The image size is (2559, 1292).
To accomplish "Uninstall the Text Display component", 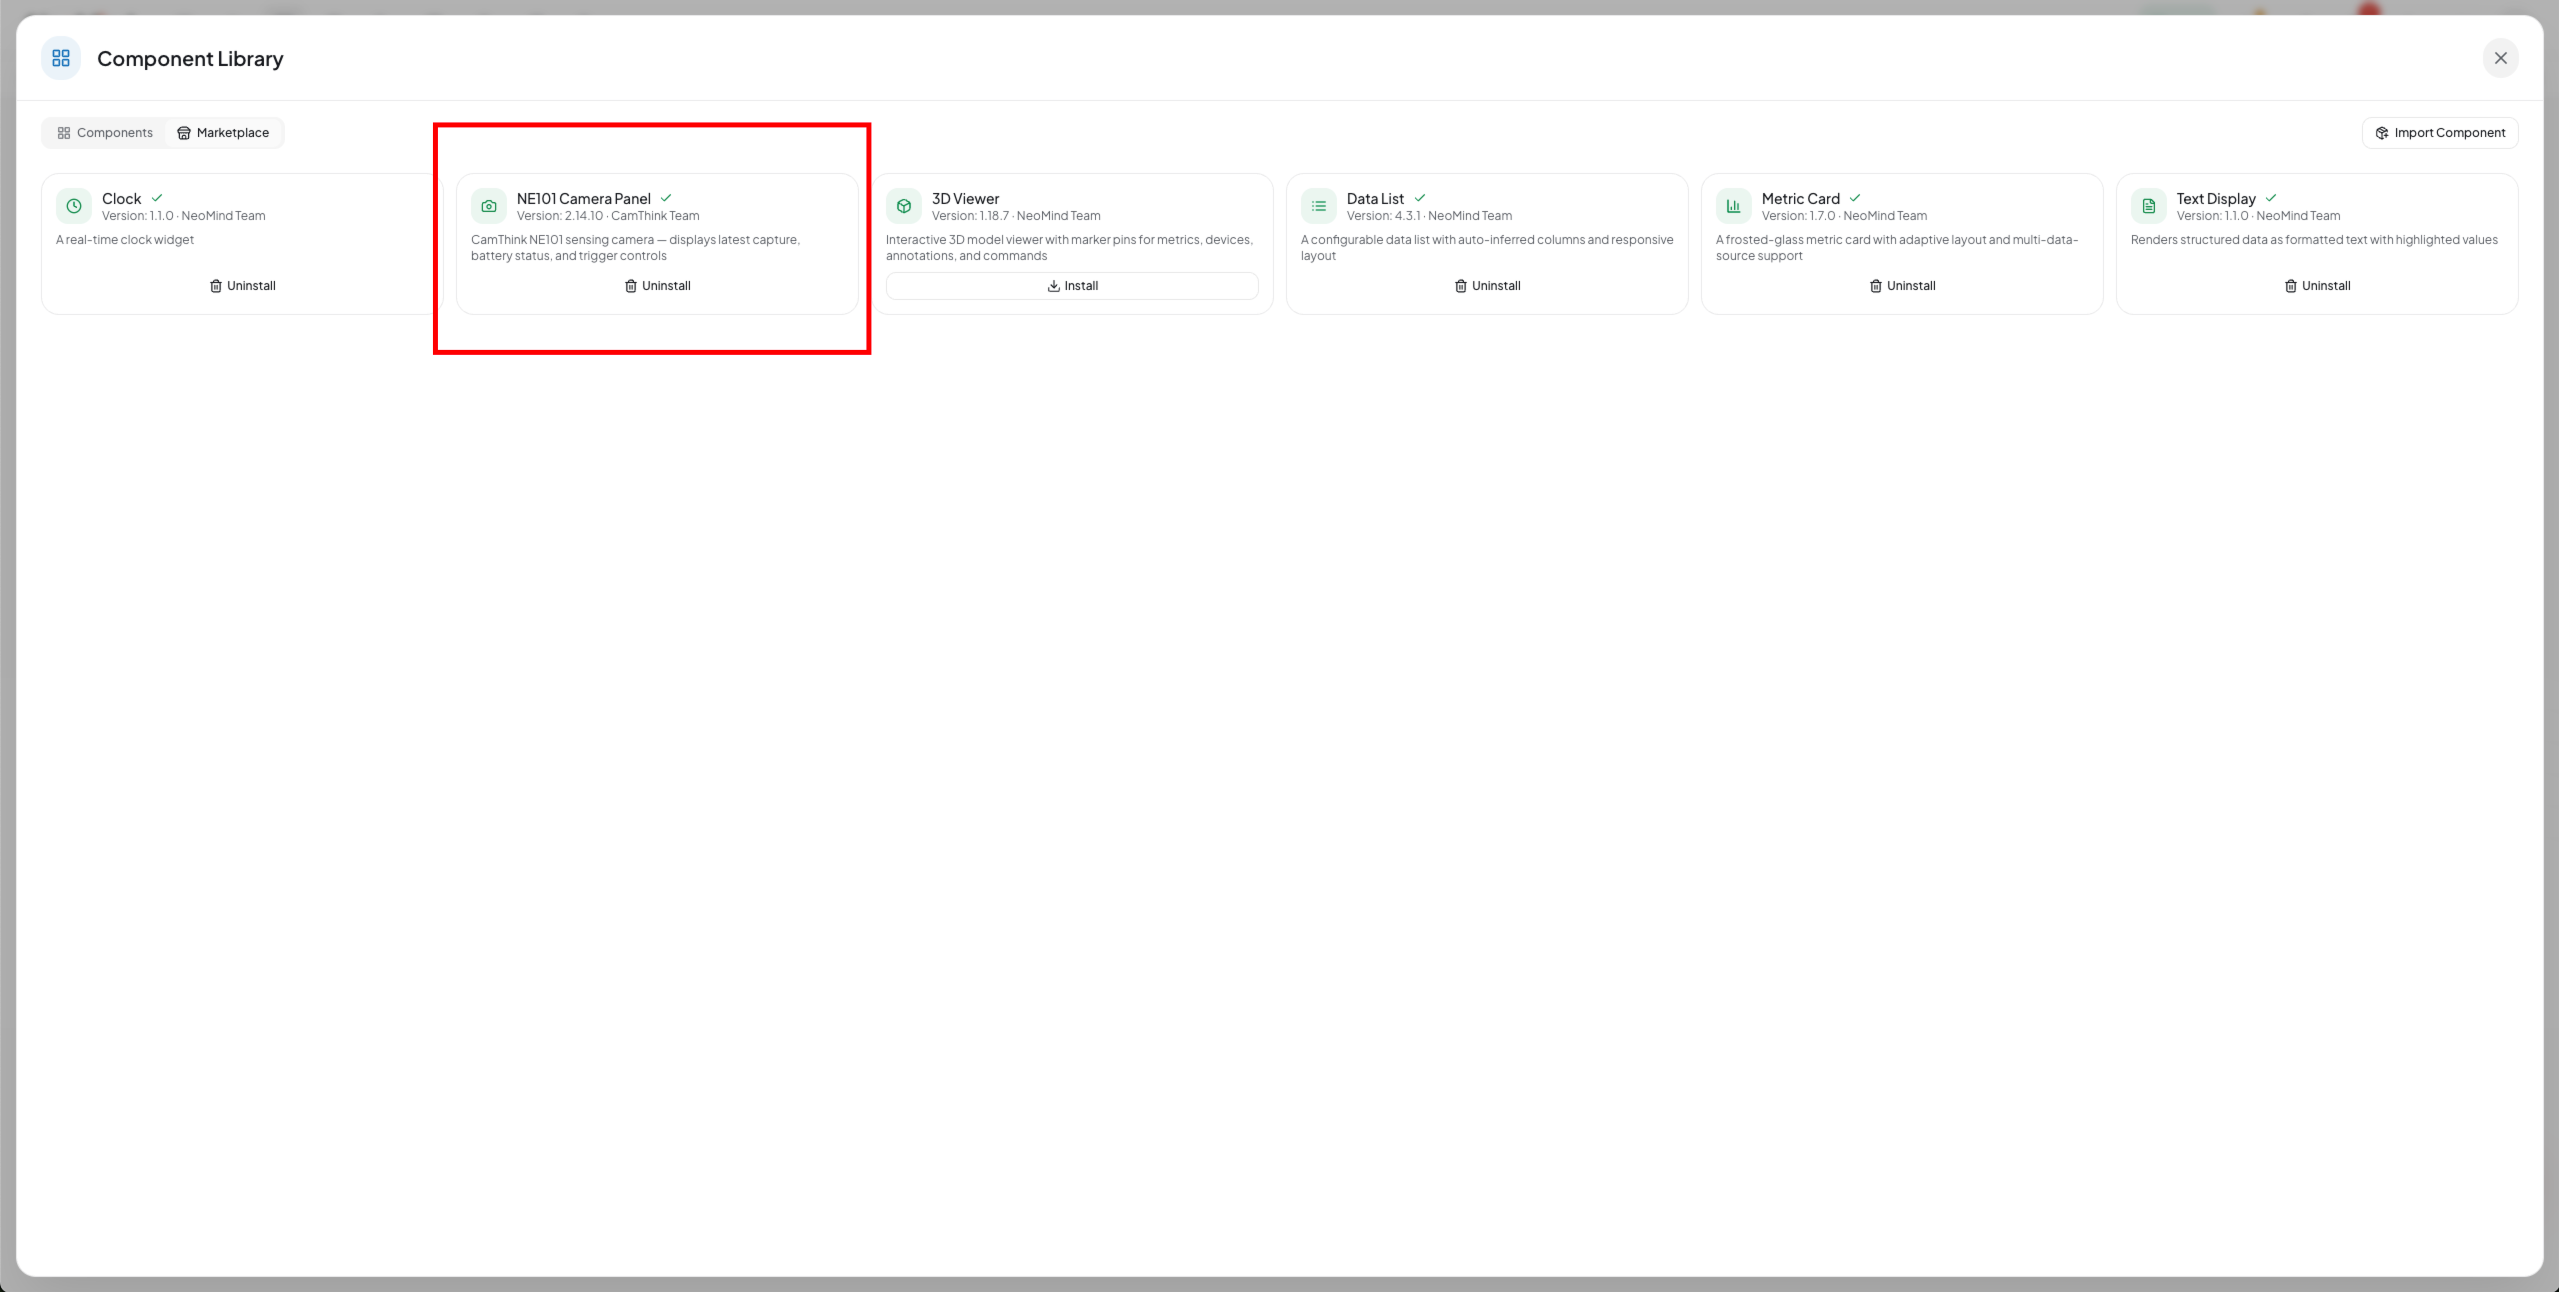I will [x=2317, y=286].
